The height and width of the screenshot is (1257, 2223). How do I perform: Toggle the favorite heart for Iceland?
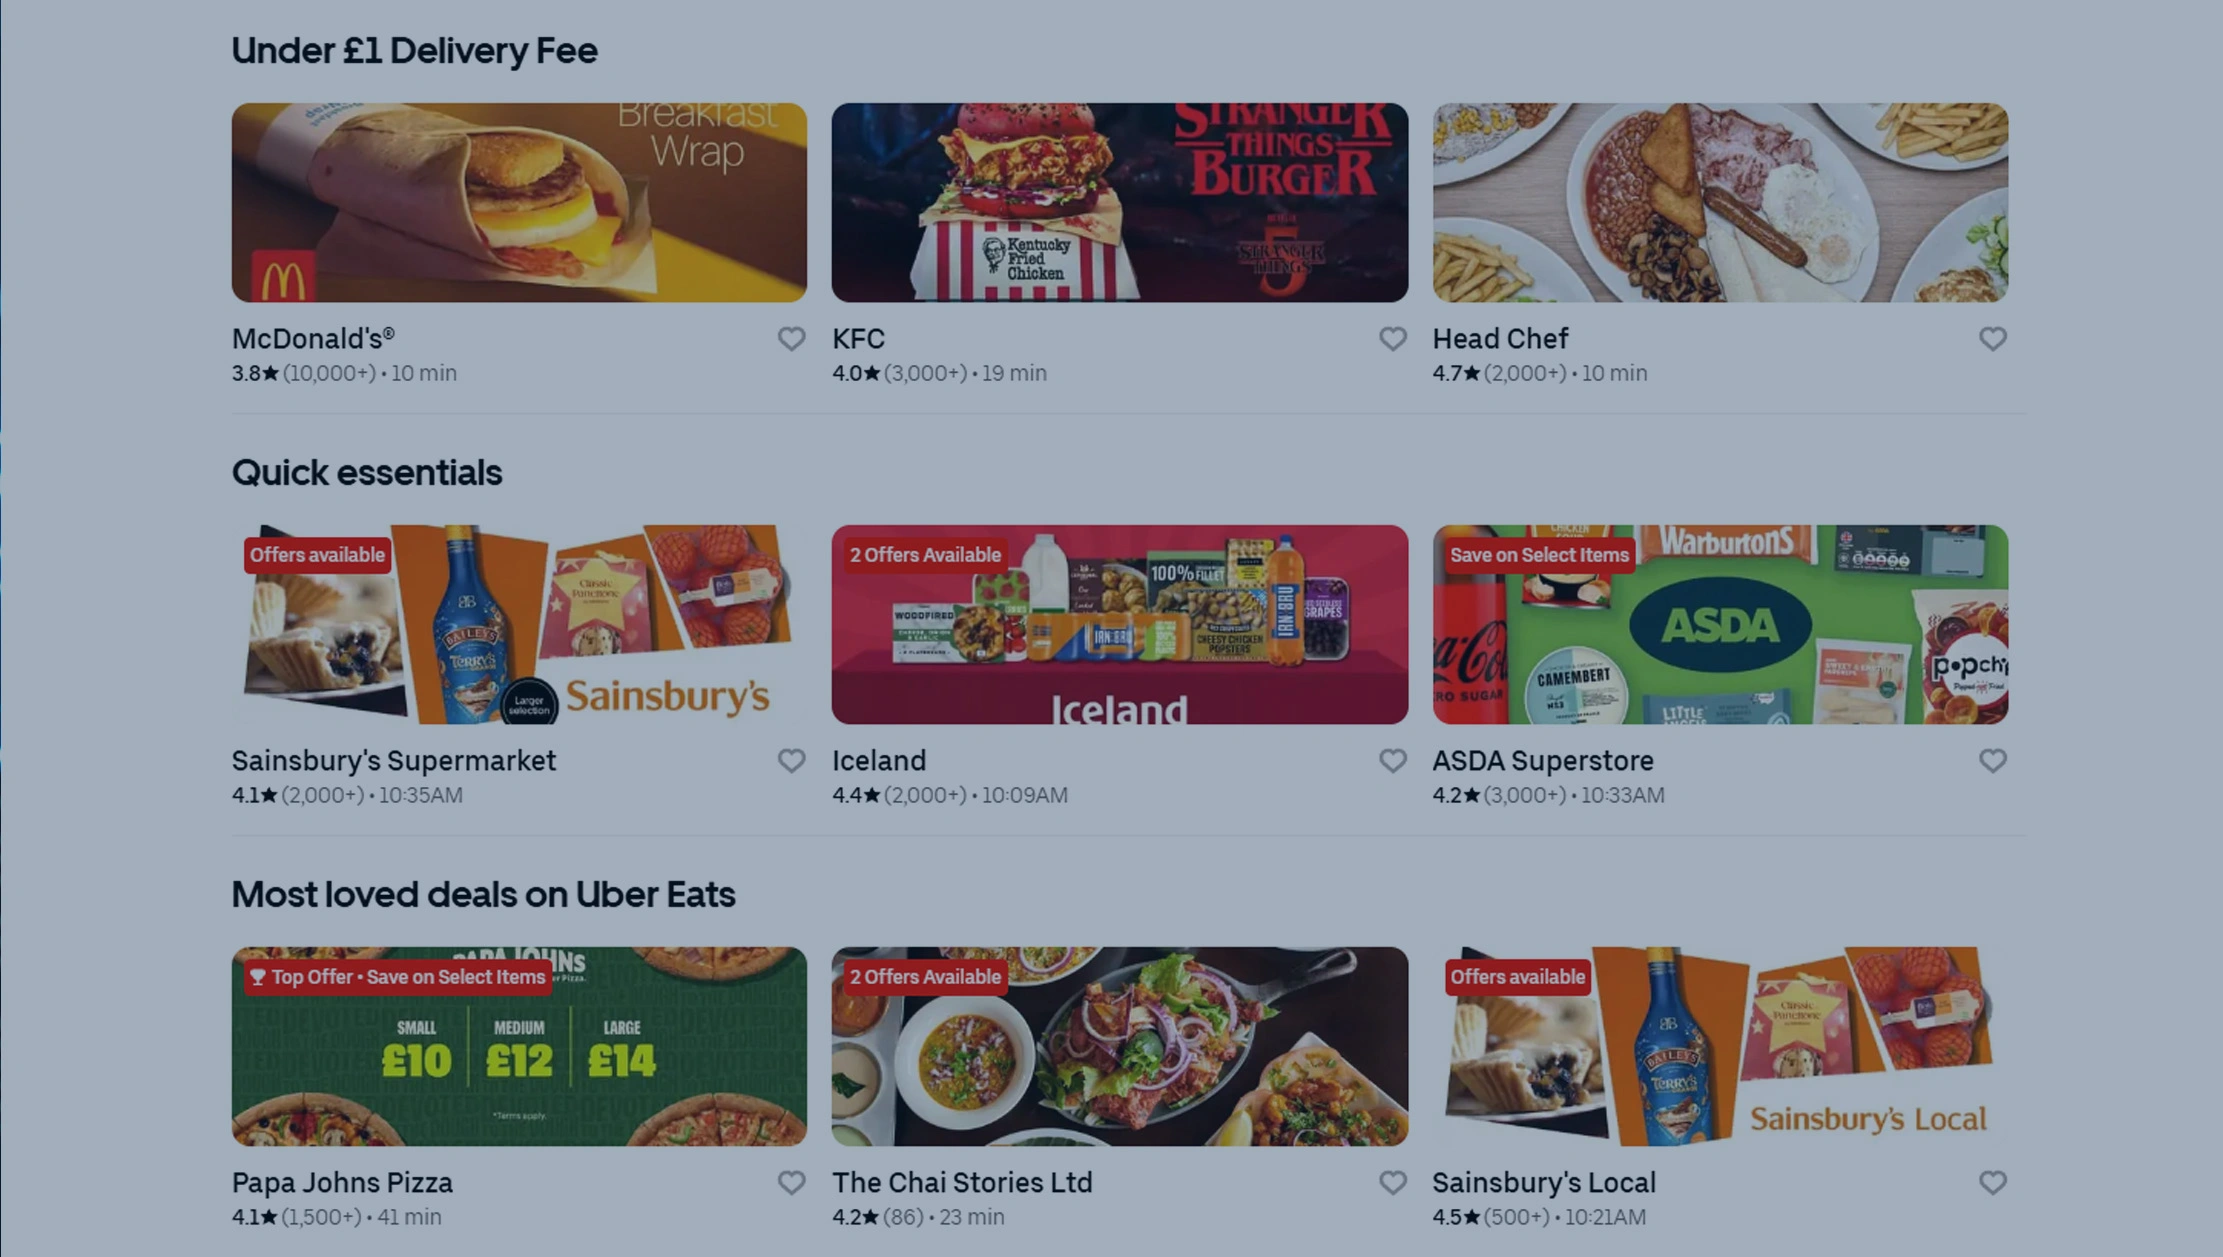pos(1392,761)
